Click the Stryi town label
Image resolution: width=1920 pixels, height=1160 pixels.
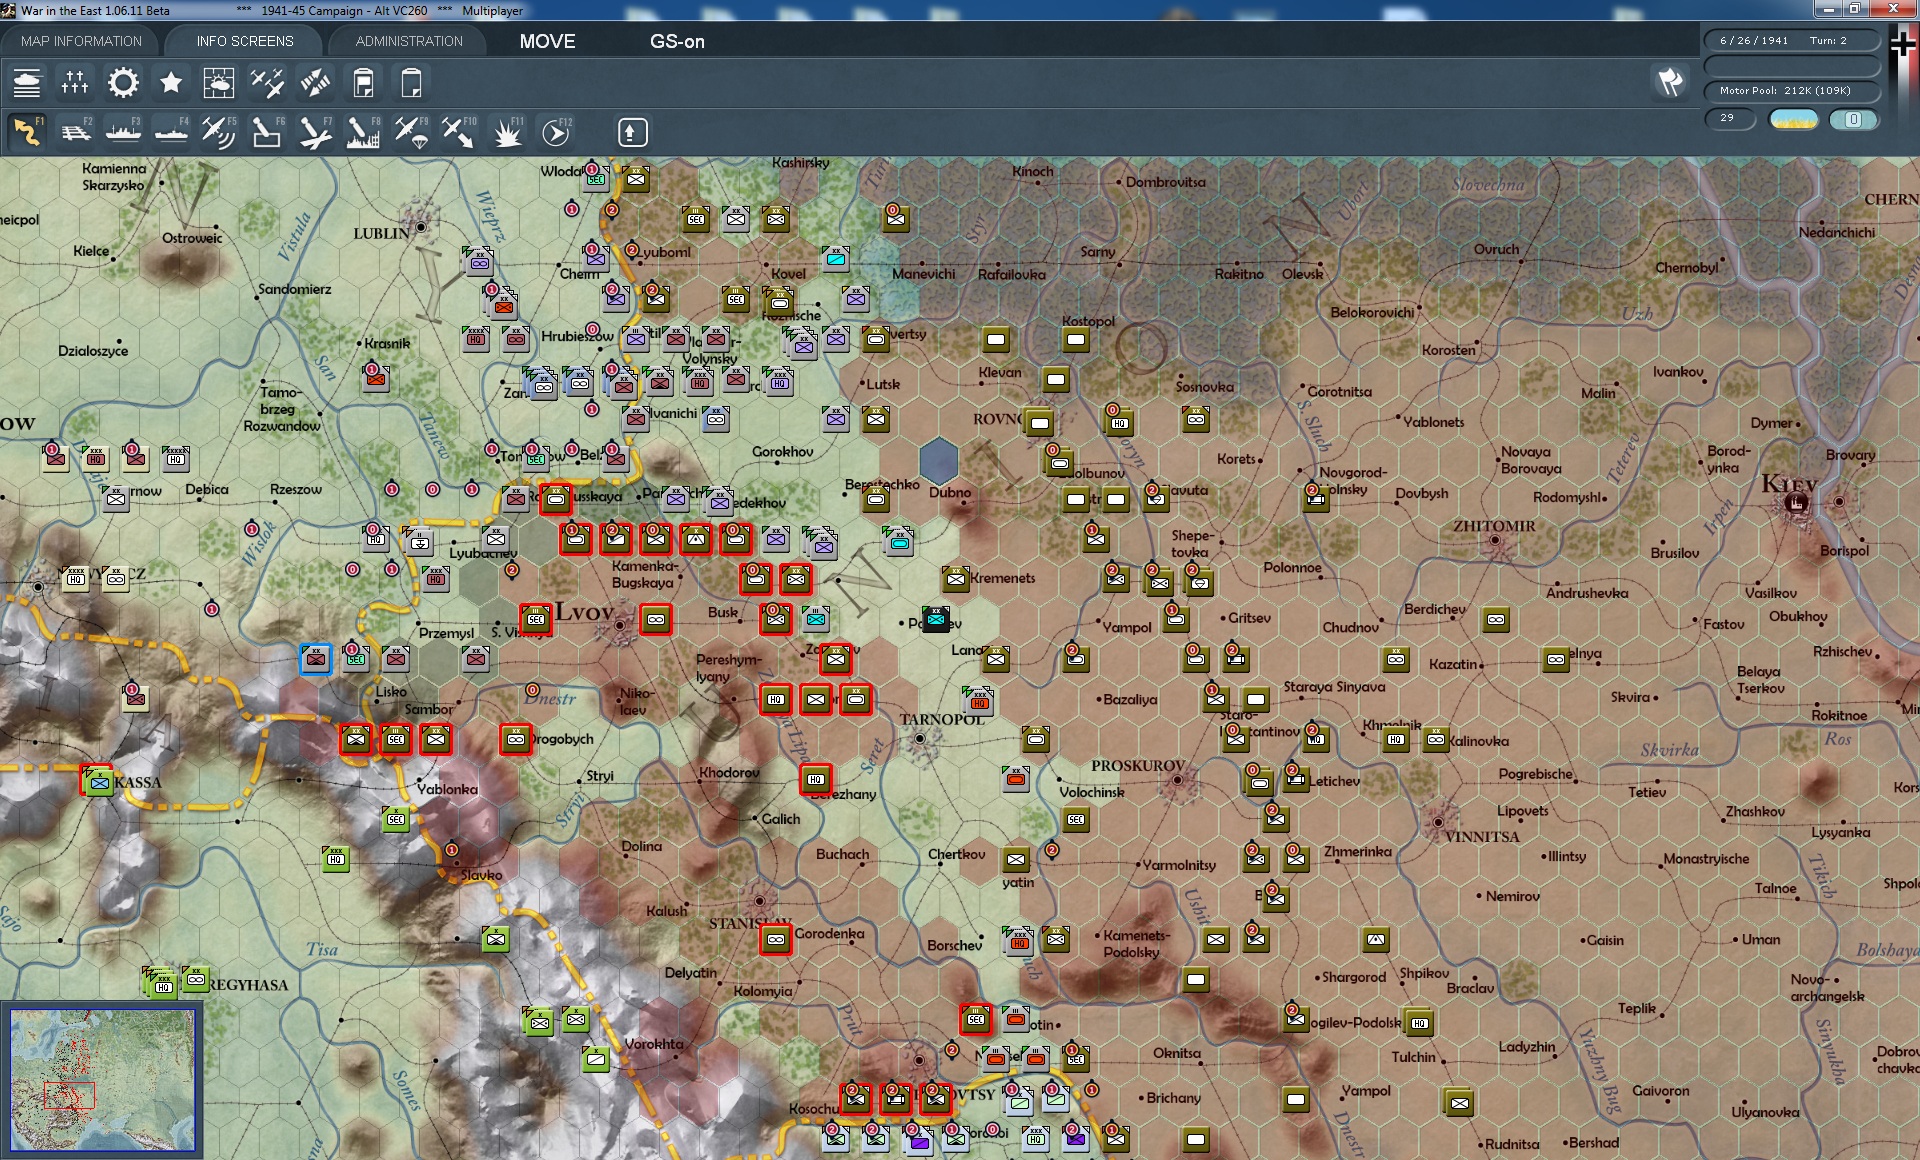click(600, 775)
